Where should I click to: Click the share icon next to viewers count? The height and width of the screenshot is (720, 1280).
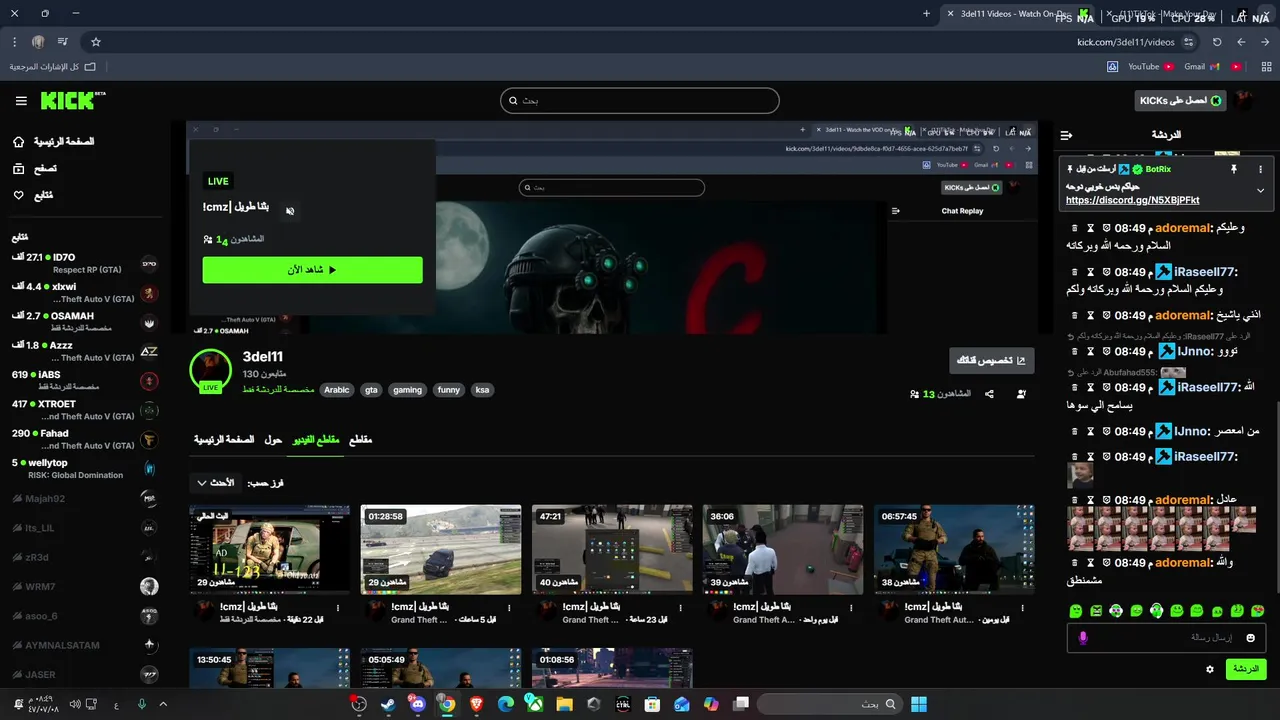989,394
